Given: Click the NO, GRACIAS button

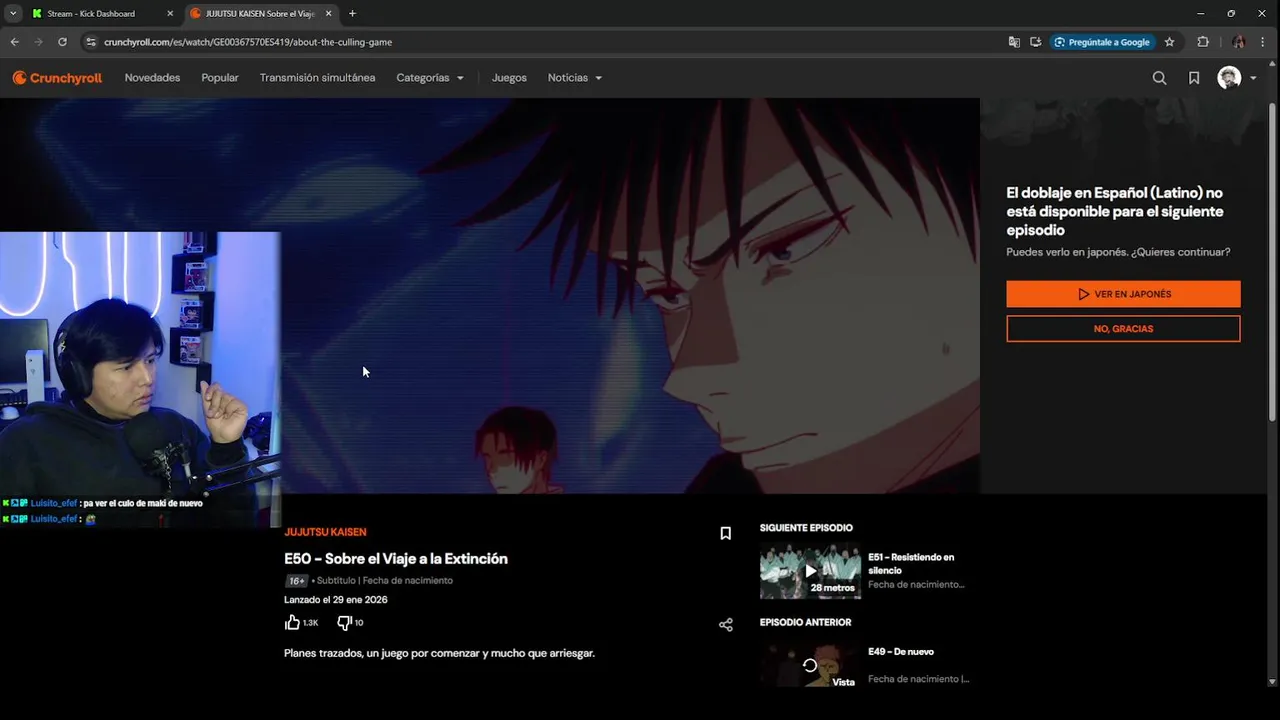Looking at the screenshot, I should (1123, 329).
